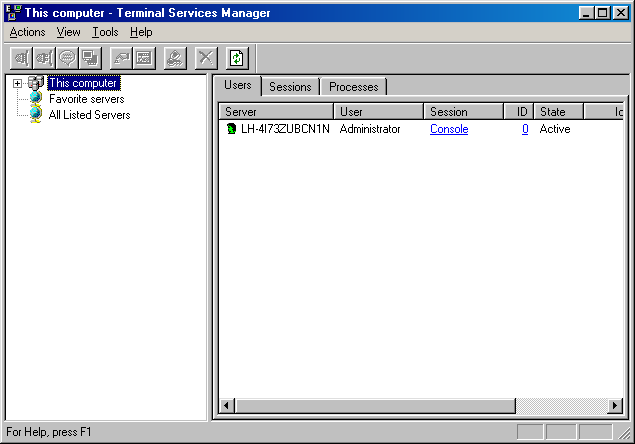635x444 pixels.
Task: Minimize the Terminal Services Manager window
Action: [586, 13]
